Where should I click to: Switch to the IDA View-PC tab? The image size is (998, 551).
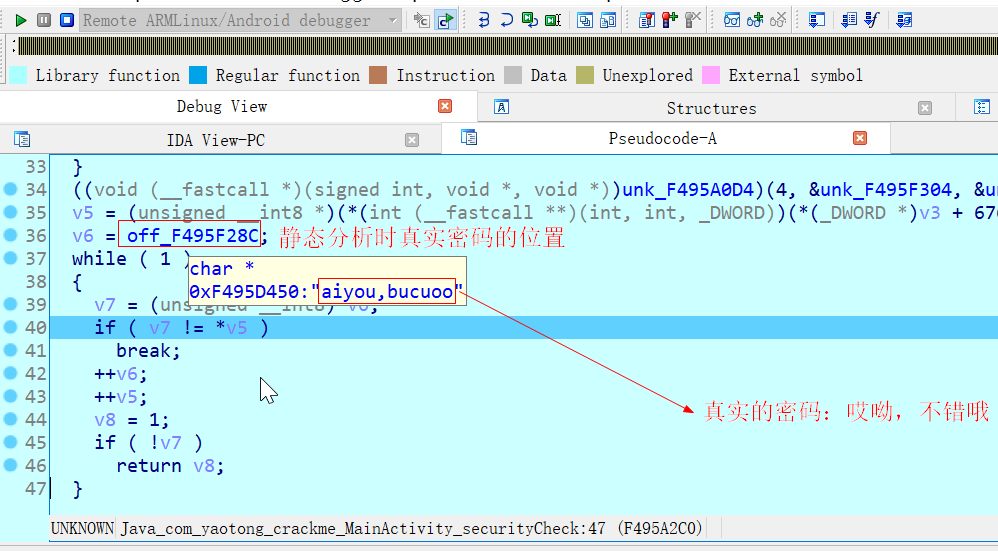pos(216,140)
